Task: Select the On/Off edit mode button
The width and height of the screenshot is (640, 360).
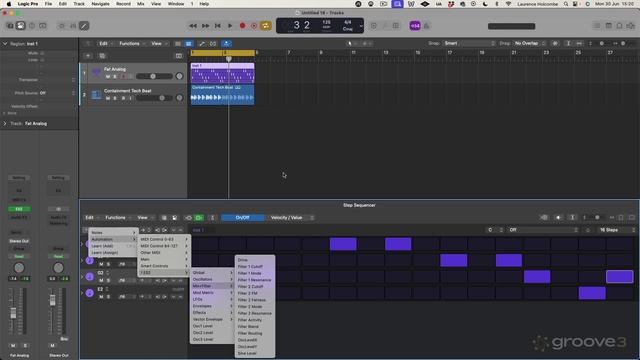Action: (242, 218)
